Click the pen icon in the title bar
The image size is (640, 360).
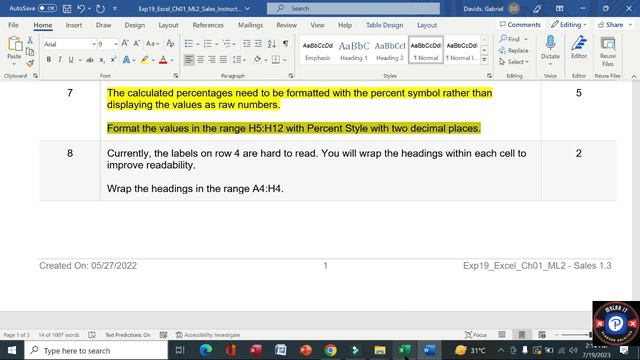click(x=537, y=8)
